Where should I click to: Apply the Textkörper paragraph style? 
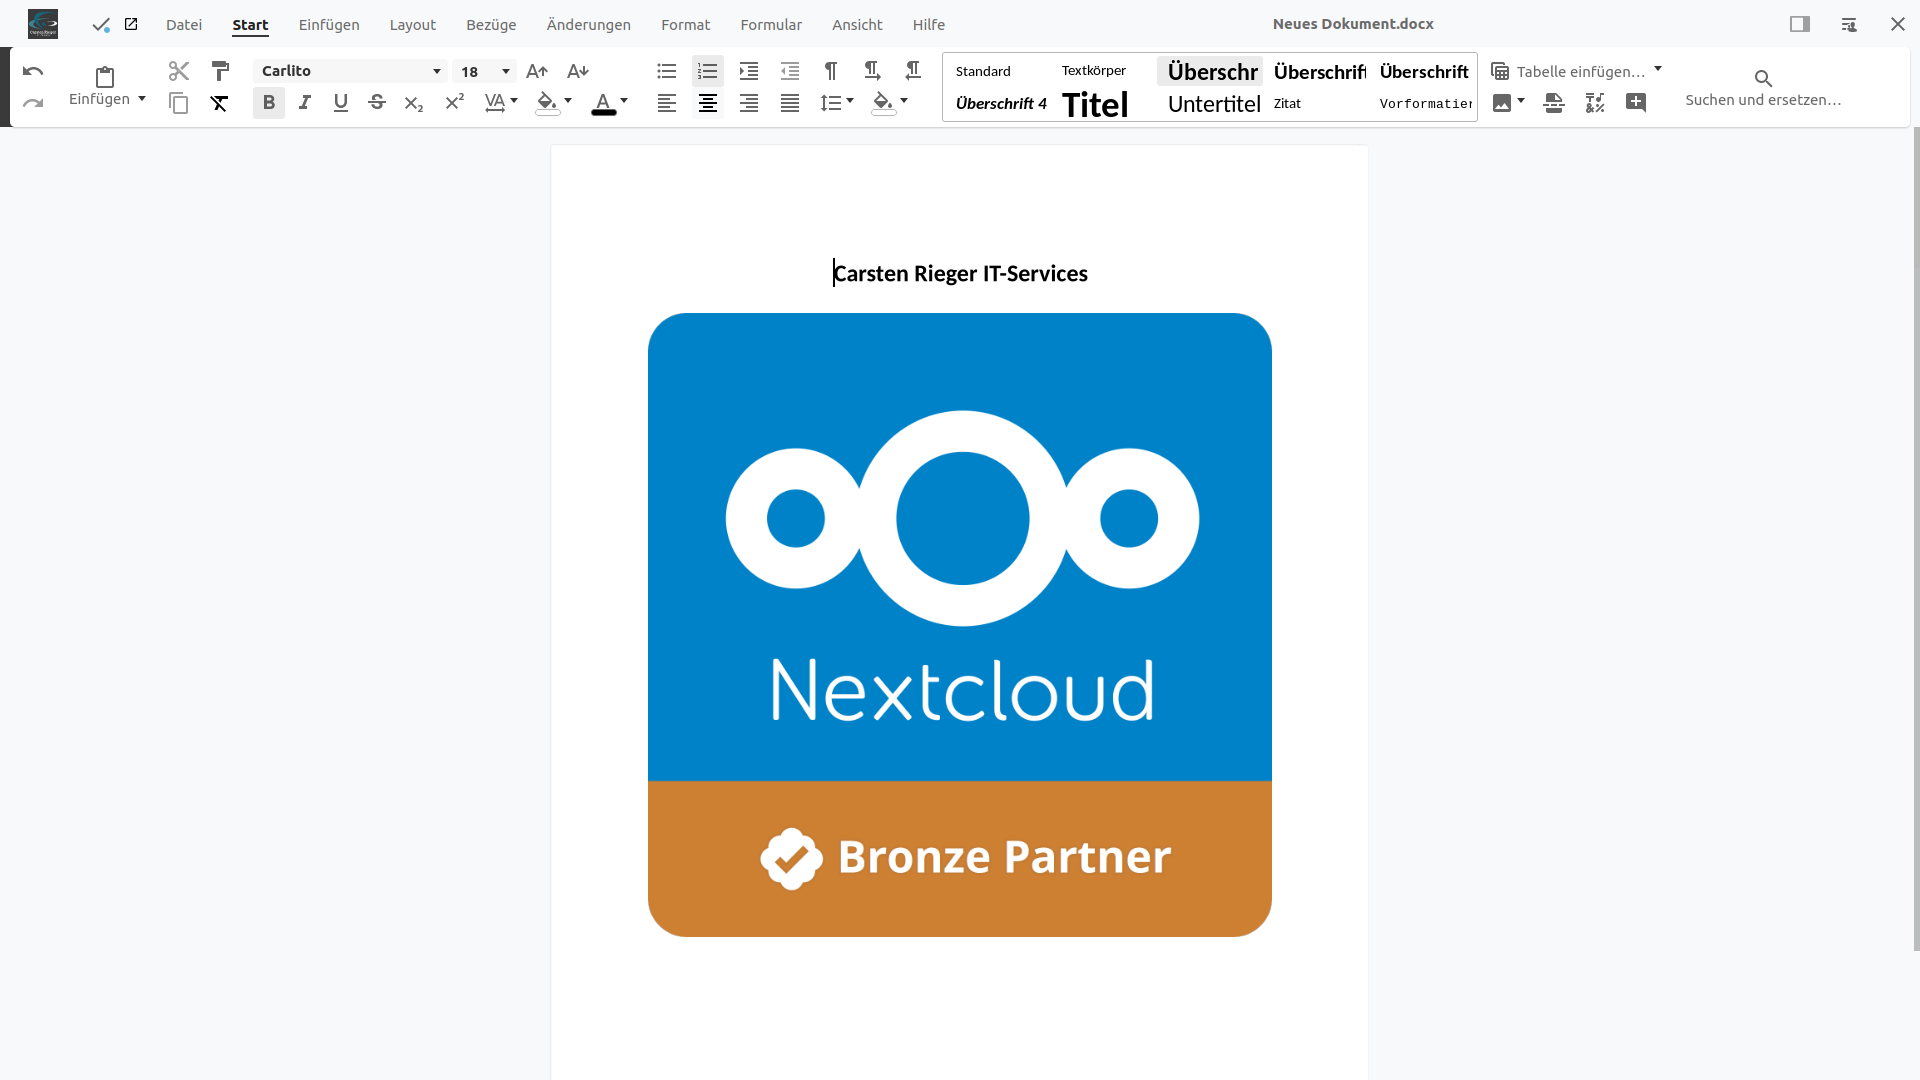click(x=1094, y=71)
